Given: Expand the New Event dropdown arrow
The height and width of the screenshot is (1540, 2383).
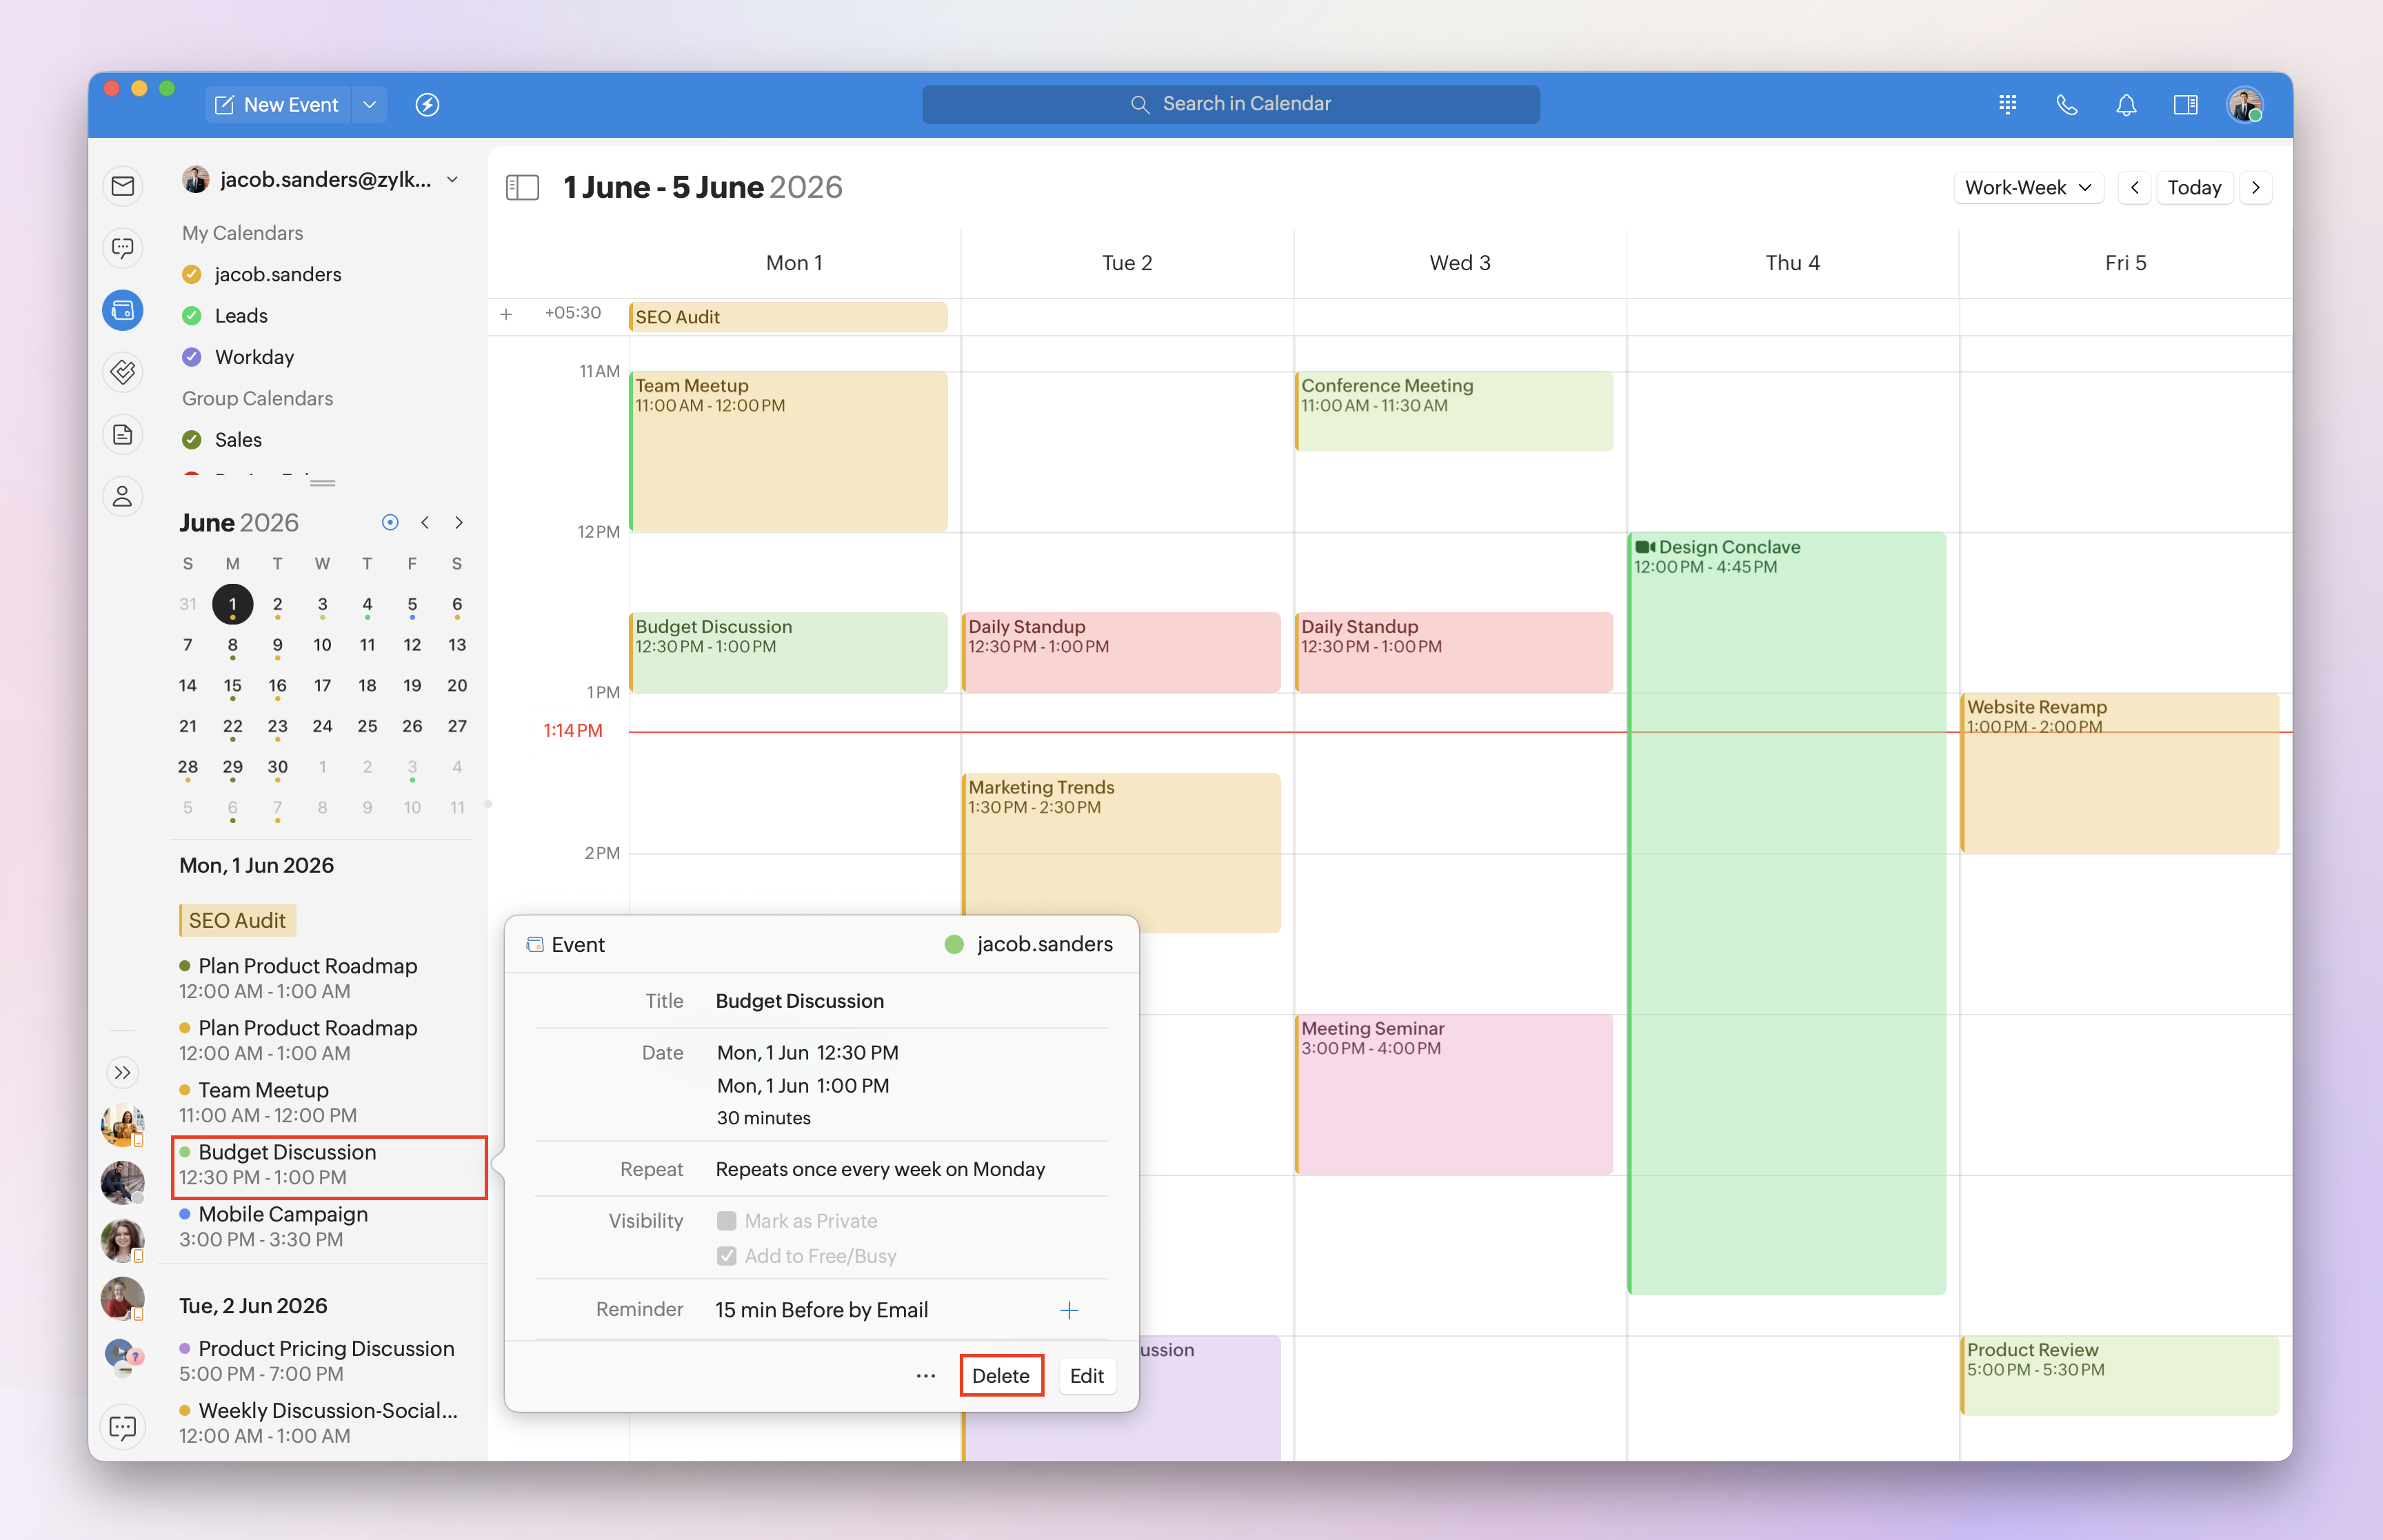Looking at the screenshot, I should click(369, 105).
